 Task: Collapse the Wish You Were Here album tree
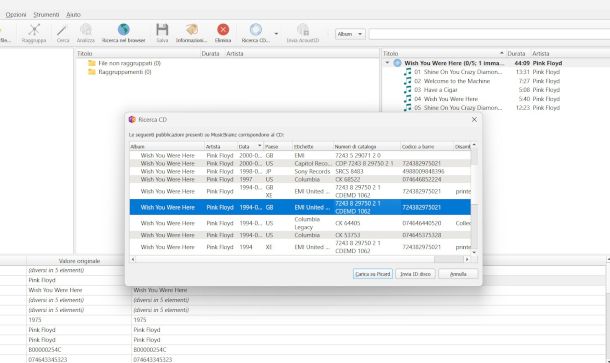tap(387, 63)
